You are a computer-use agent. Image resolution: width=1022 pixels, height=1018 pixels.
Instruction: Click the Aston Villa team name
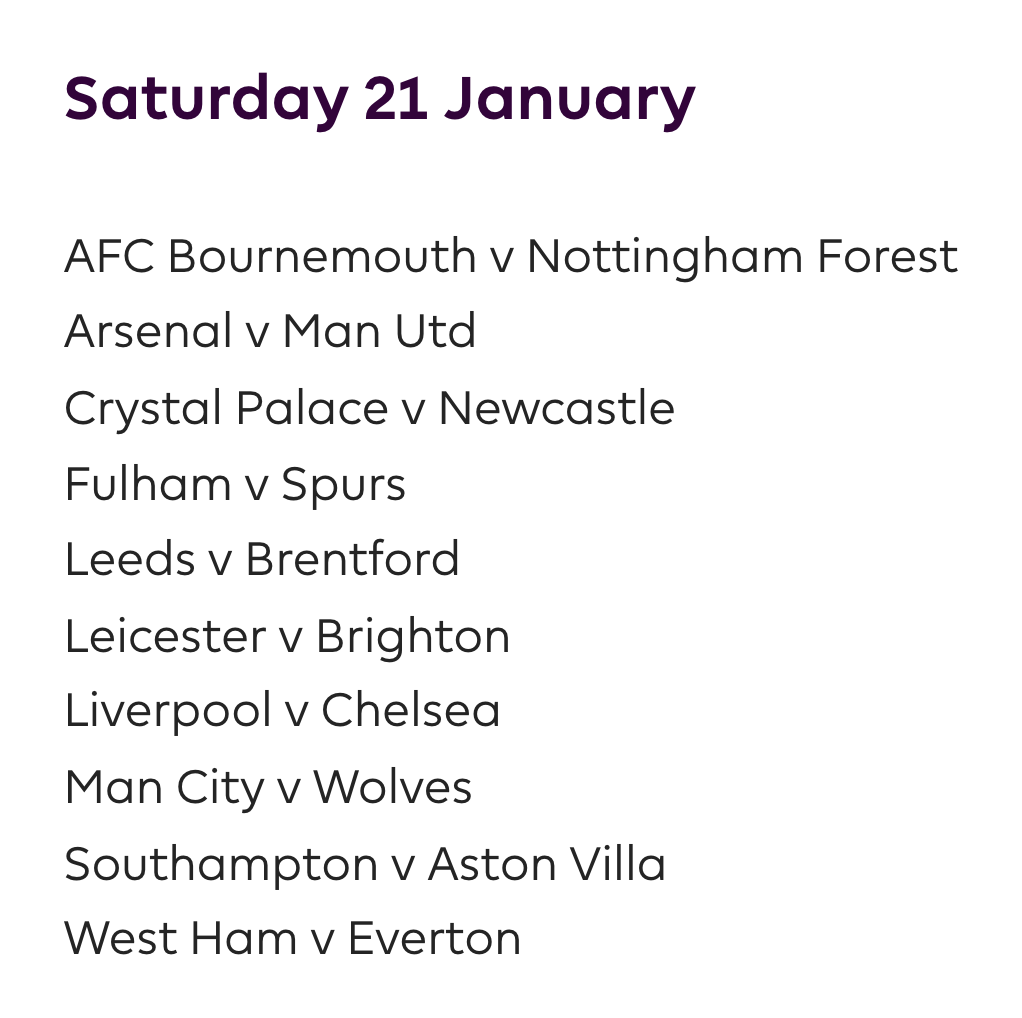tap(546, 863)
